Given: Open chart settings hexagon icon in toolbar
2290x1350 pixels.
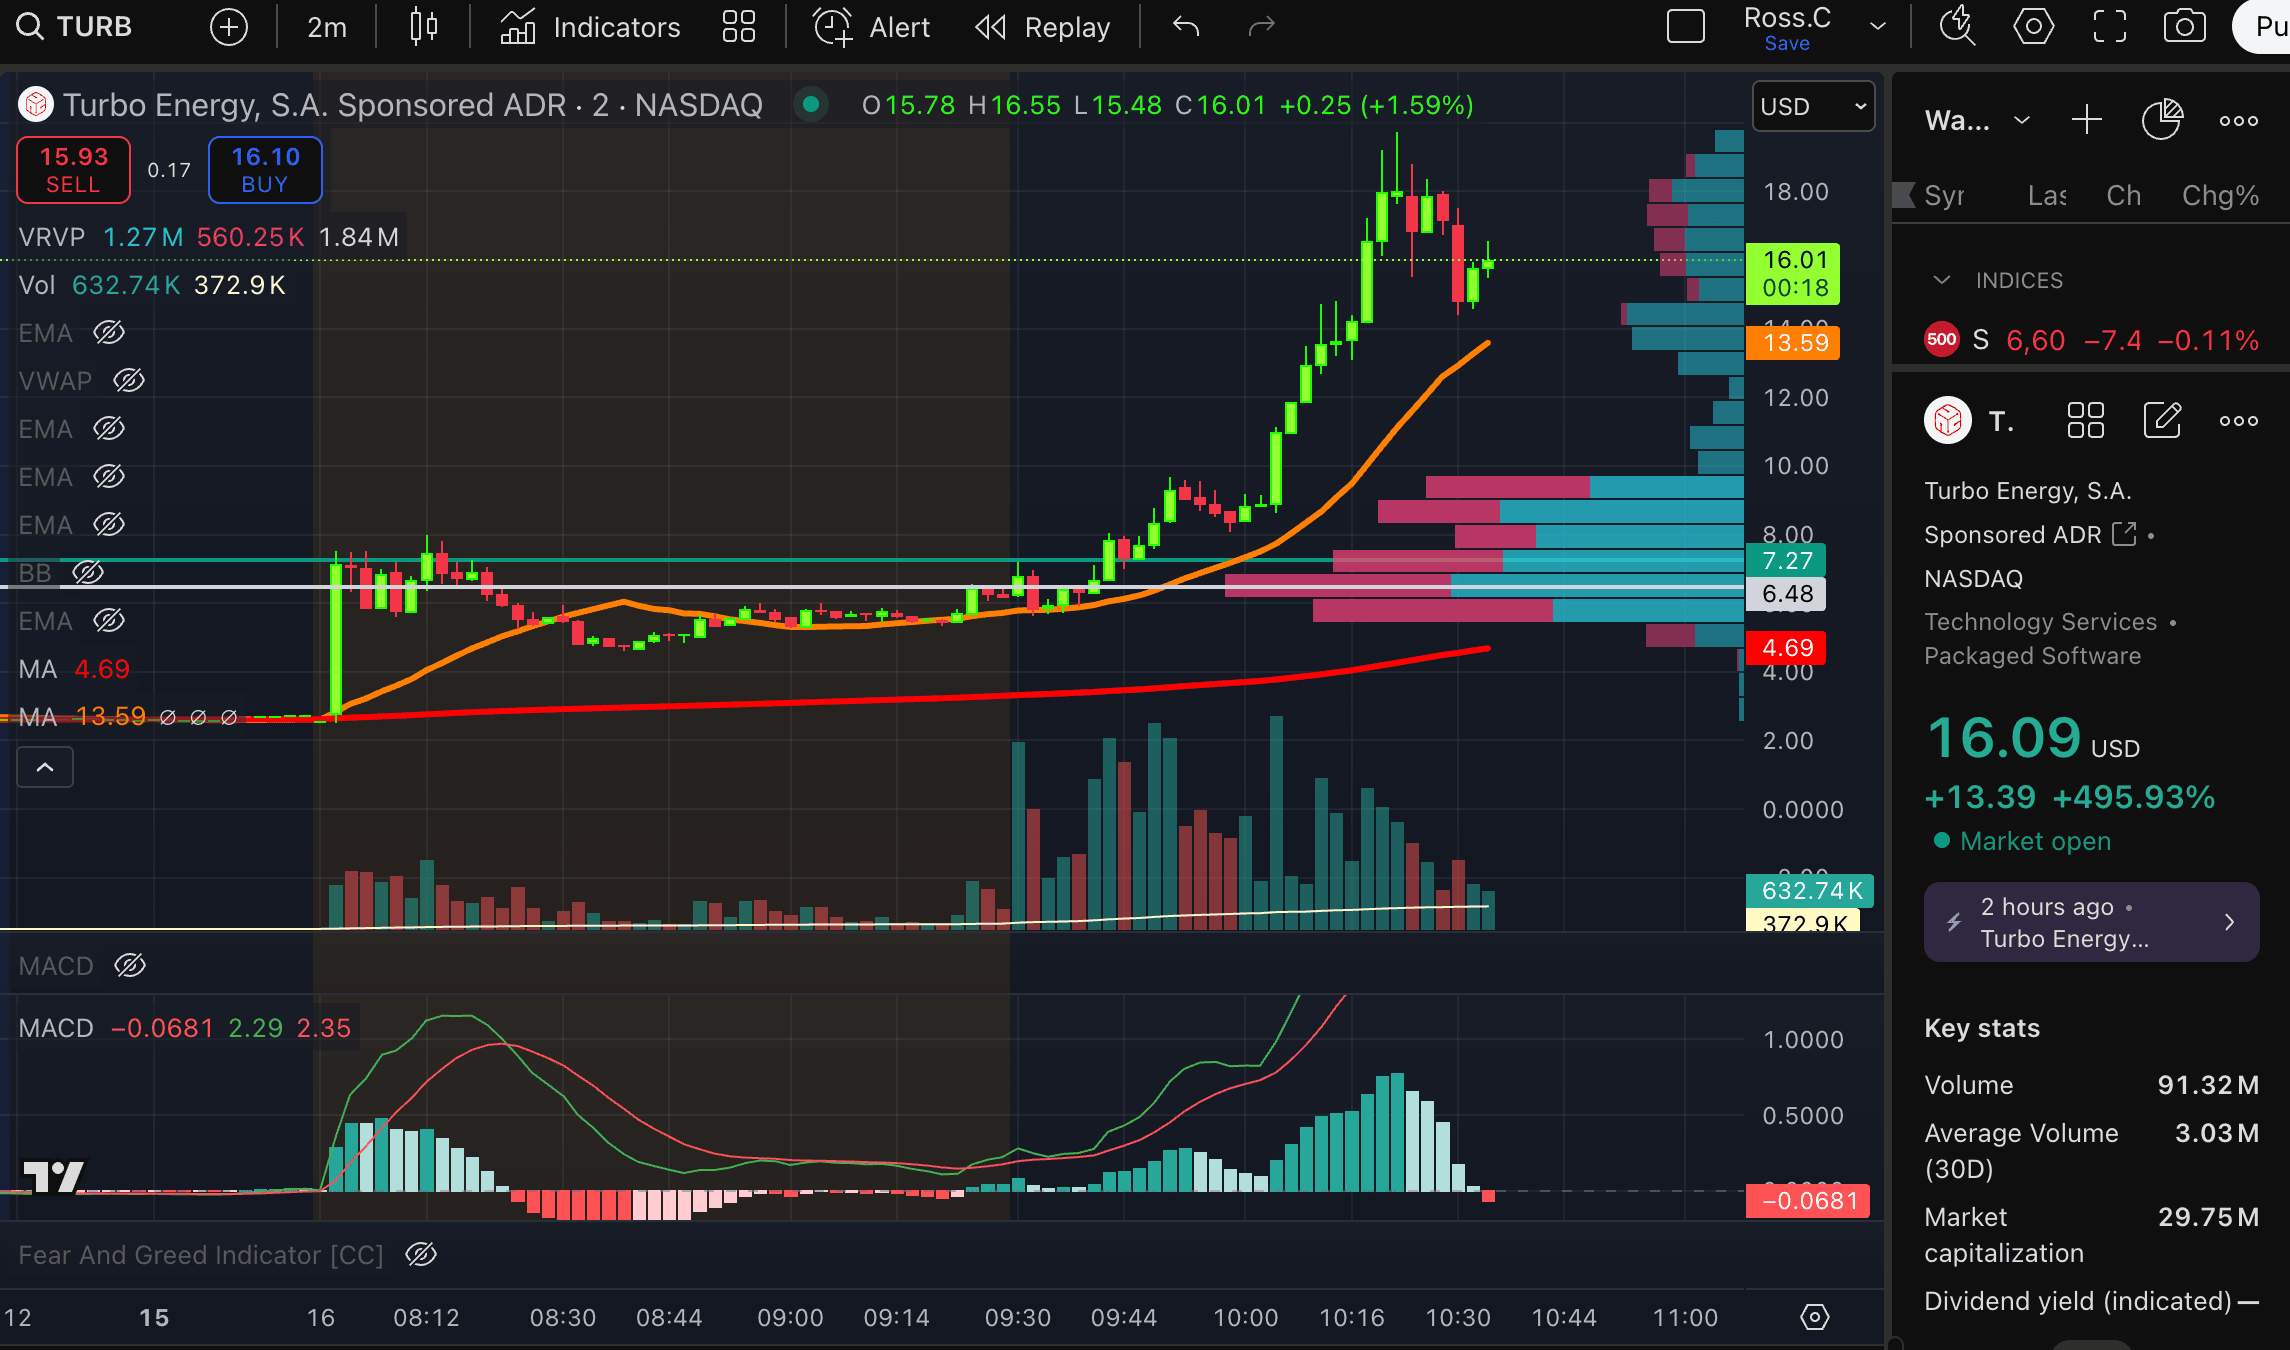Looking at the screenshot, I should coord(2033,27).
